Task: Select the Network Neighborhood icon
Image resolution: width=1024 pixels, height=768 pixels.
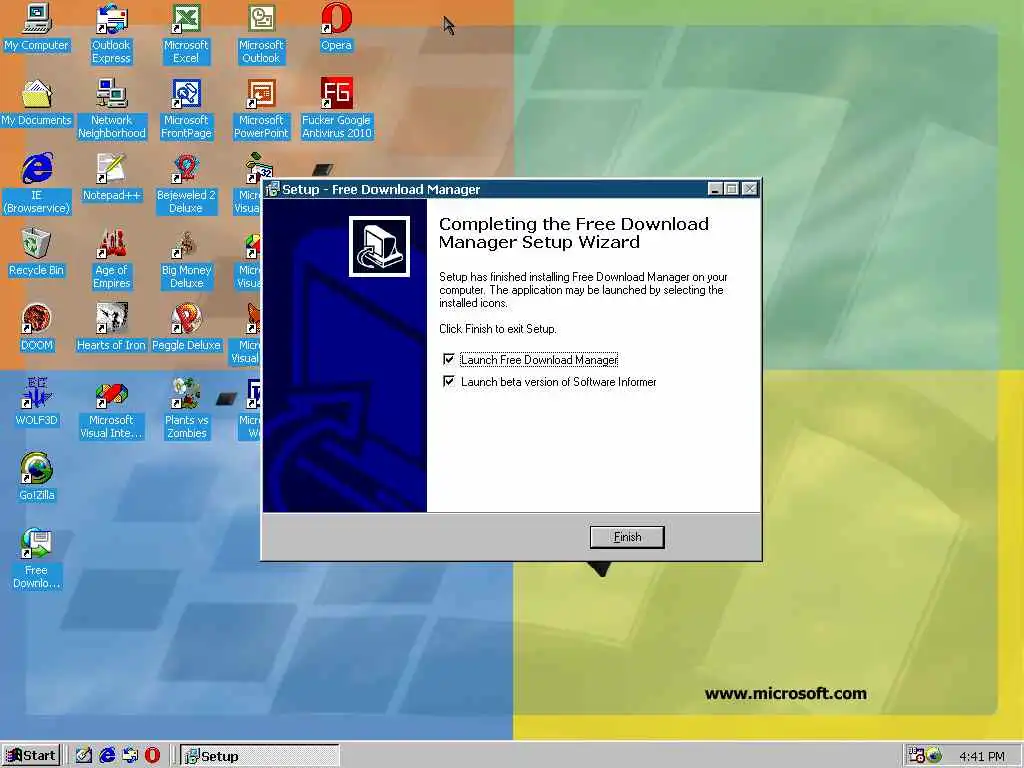Action: pos(112,109)
